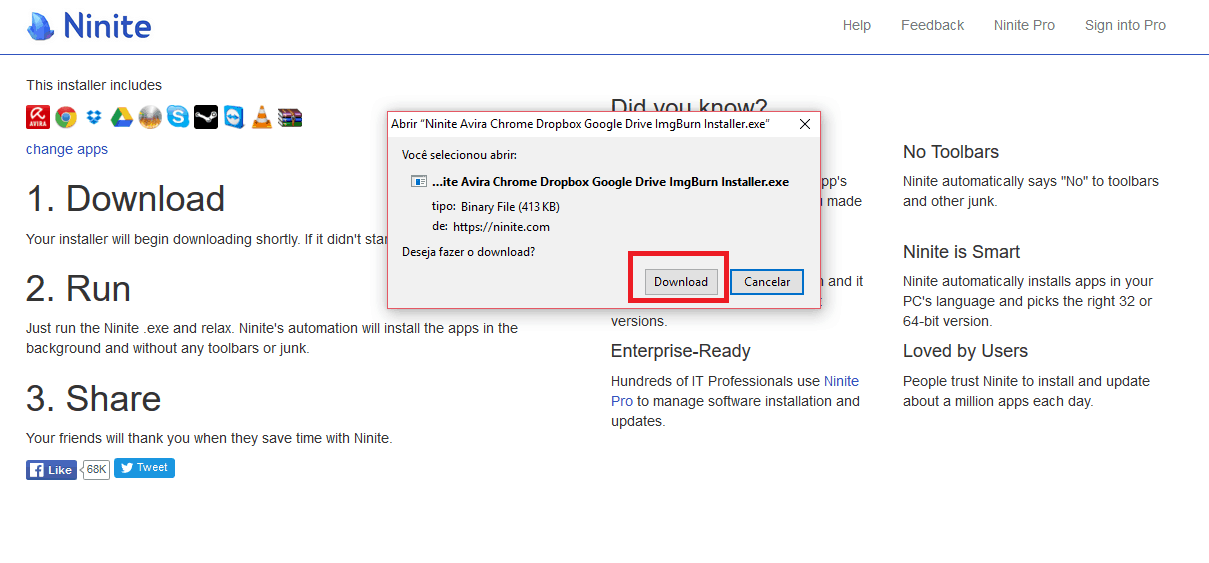Click Cancelar in the dialog
Viewport: 1209px width, 563px height.
pos(767,282)
